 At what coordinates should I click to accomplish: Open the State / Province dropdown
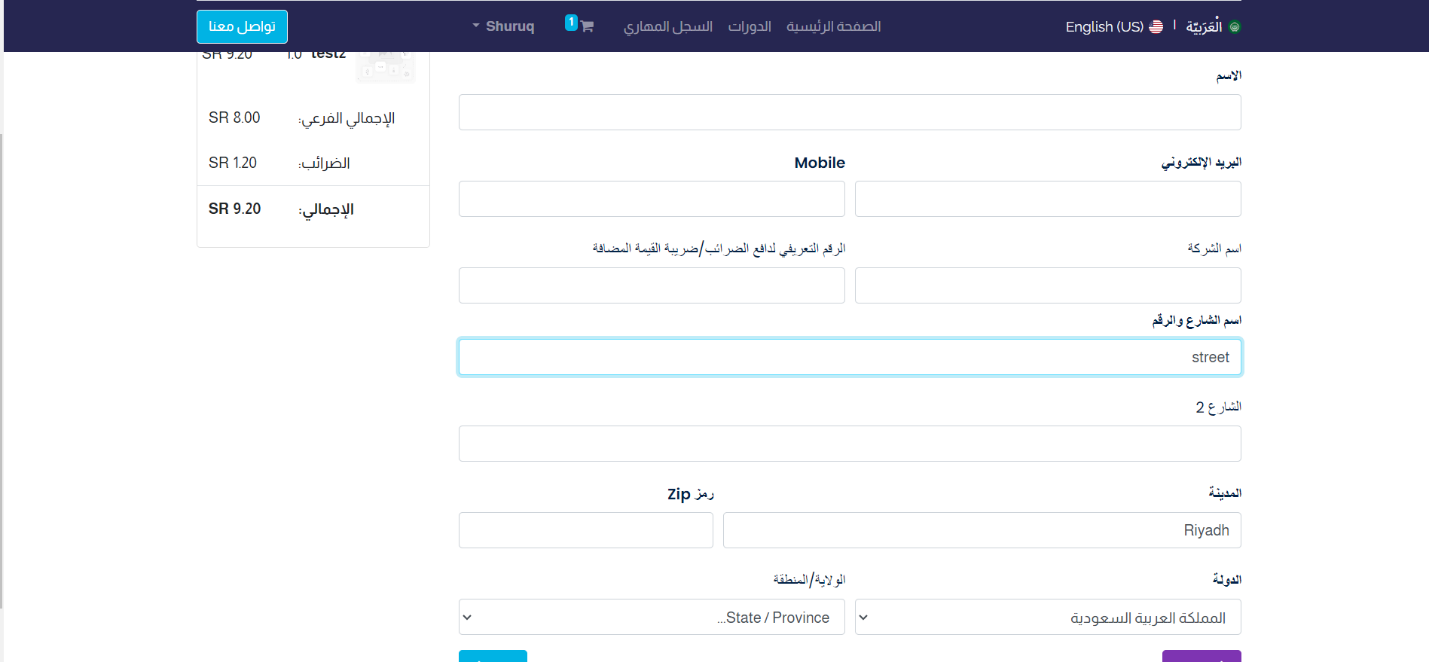point(651,617)
